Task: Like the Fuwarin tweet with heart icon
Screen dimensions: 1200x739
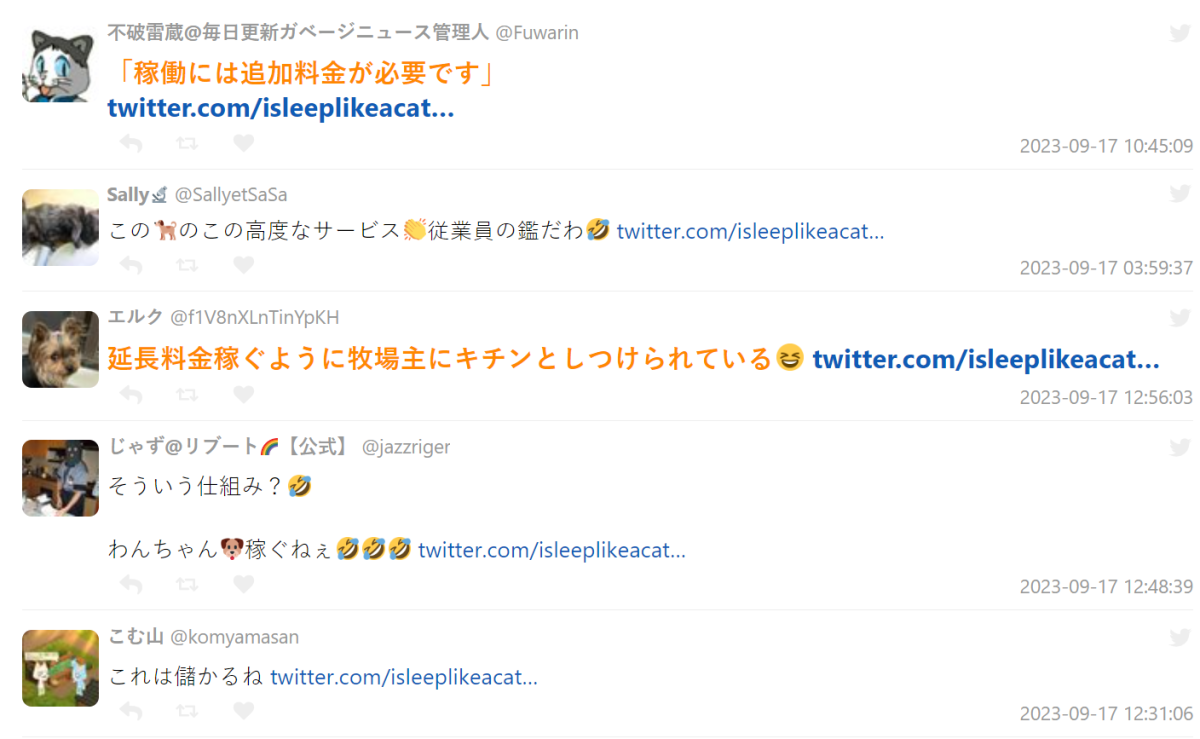Action: [x=243, y=144]
